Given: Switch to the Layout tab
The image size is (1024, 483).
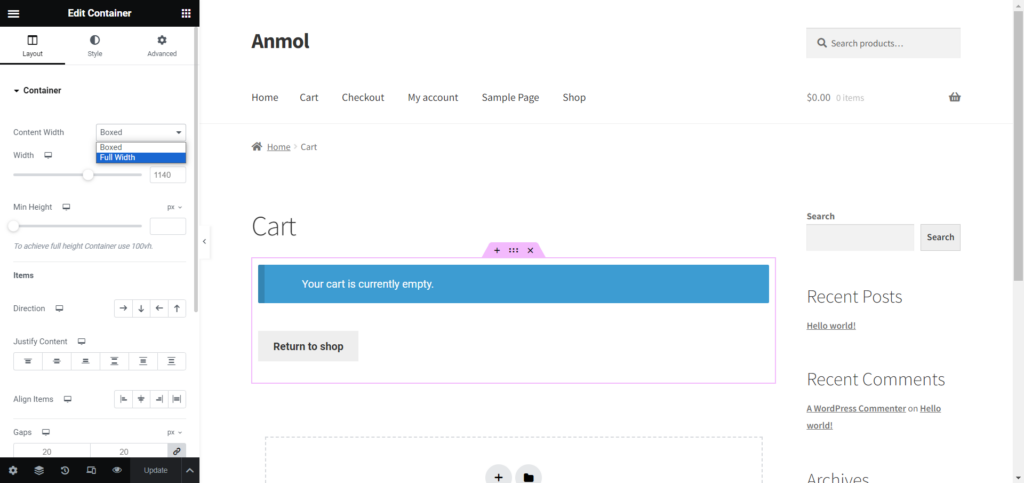Looking at the screenshot, I should click(x=33, y=46).
